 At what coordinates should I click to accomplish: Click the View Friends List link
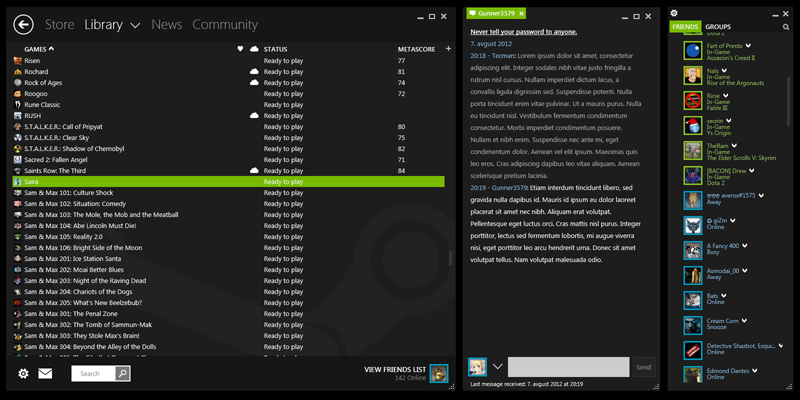click(x=395, y=369)
